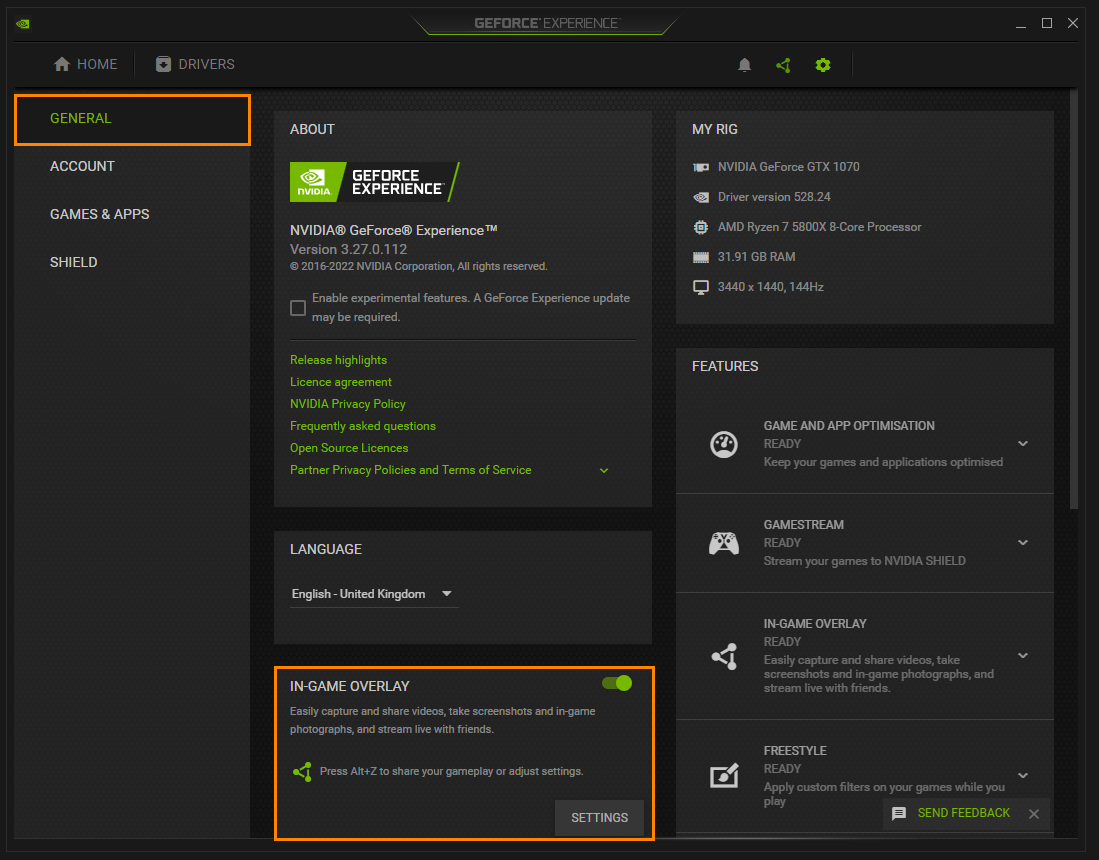This screenshot has width=1099, height=860.
Task: Select General in the sidebar
Action: click(x=132, y=119)
